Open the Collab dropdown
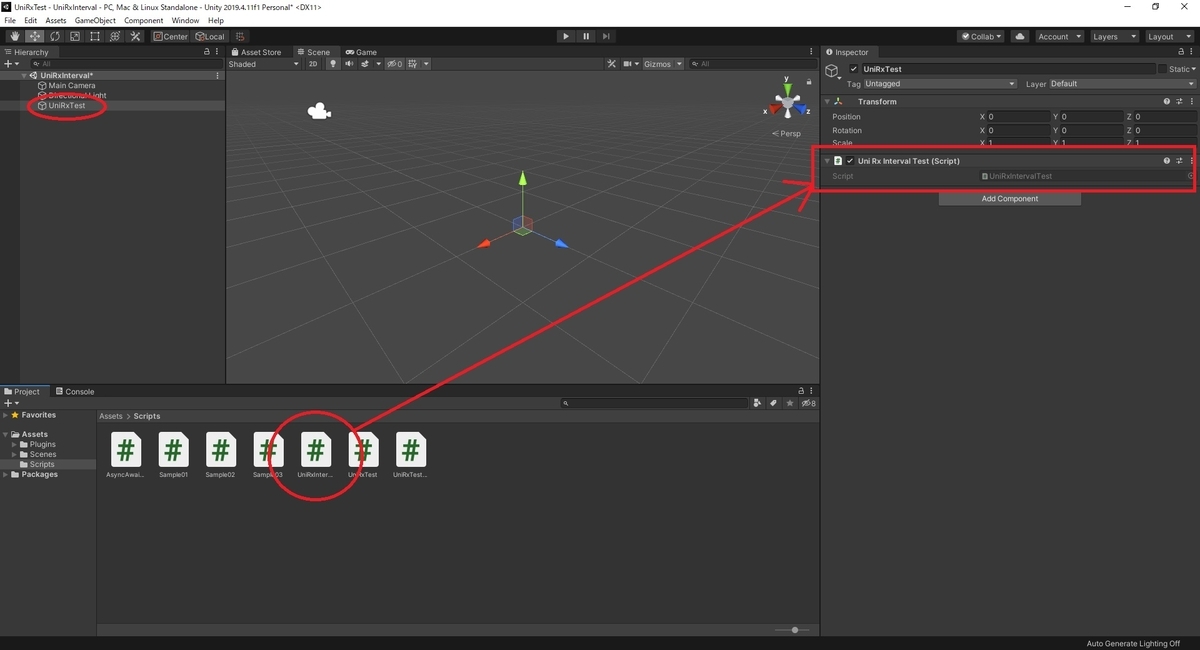1200x650 pixels. (x=981, y=36)
